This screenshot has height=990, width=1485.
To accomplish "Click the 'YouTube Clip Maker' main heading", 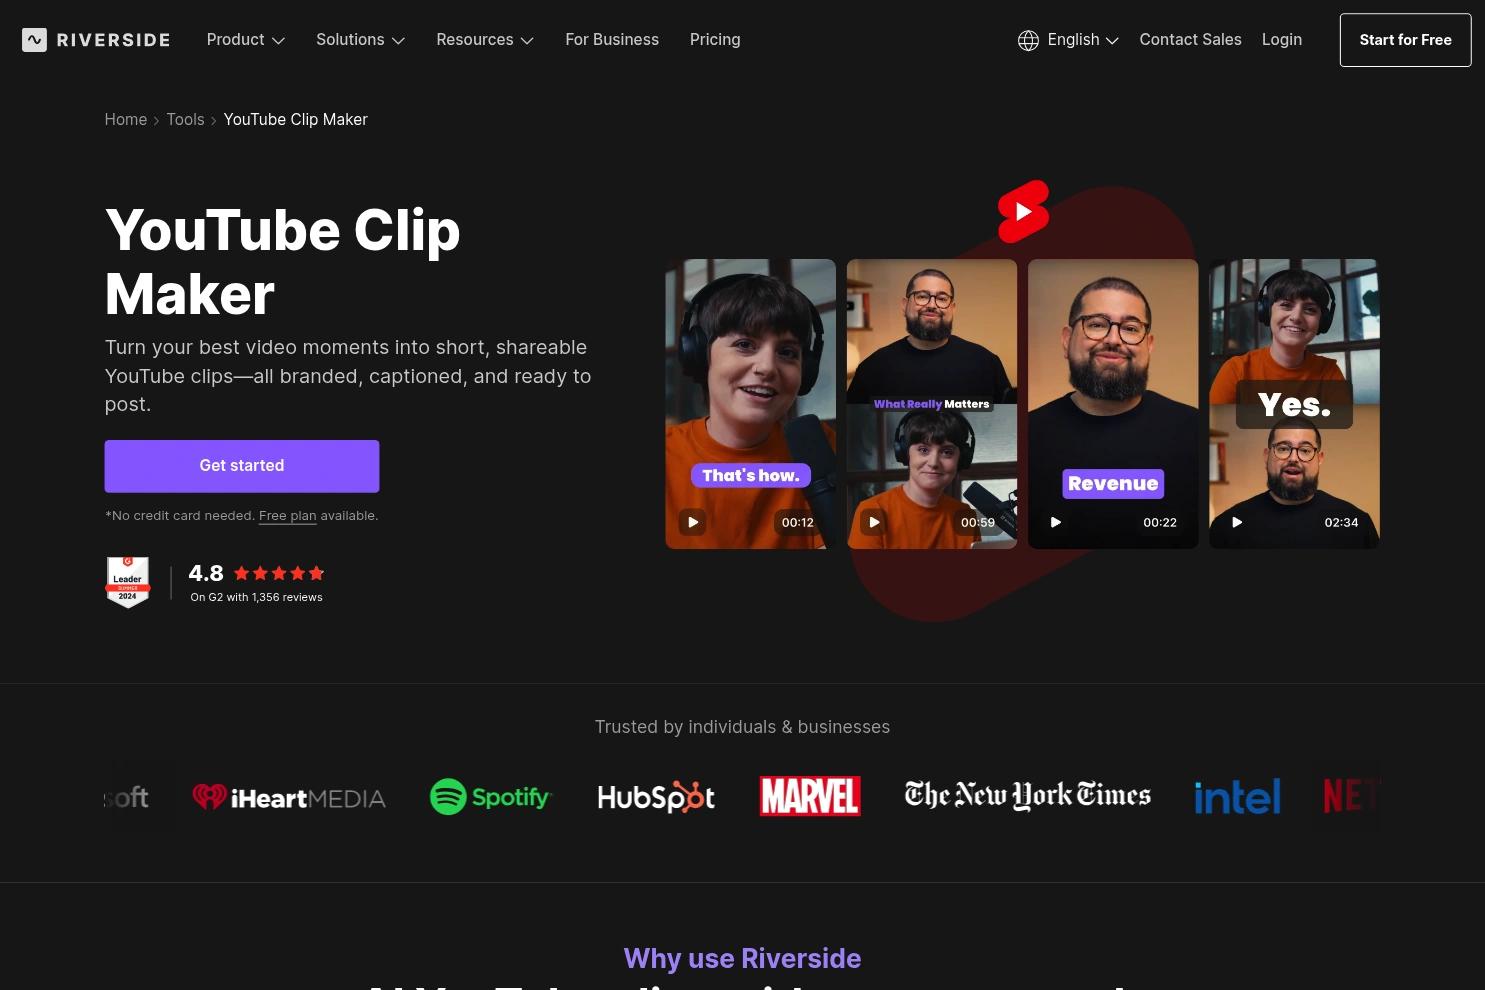I will click(283, 262).
